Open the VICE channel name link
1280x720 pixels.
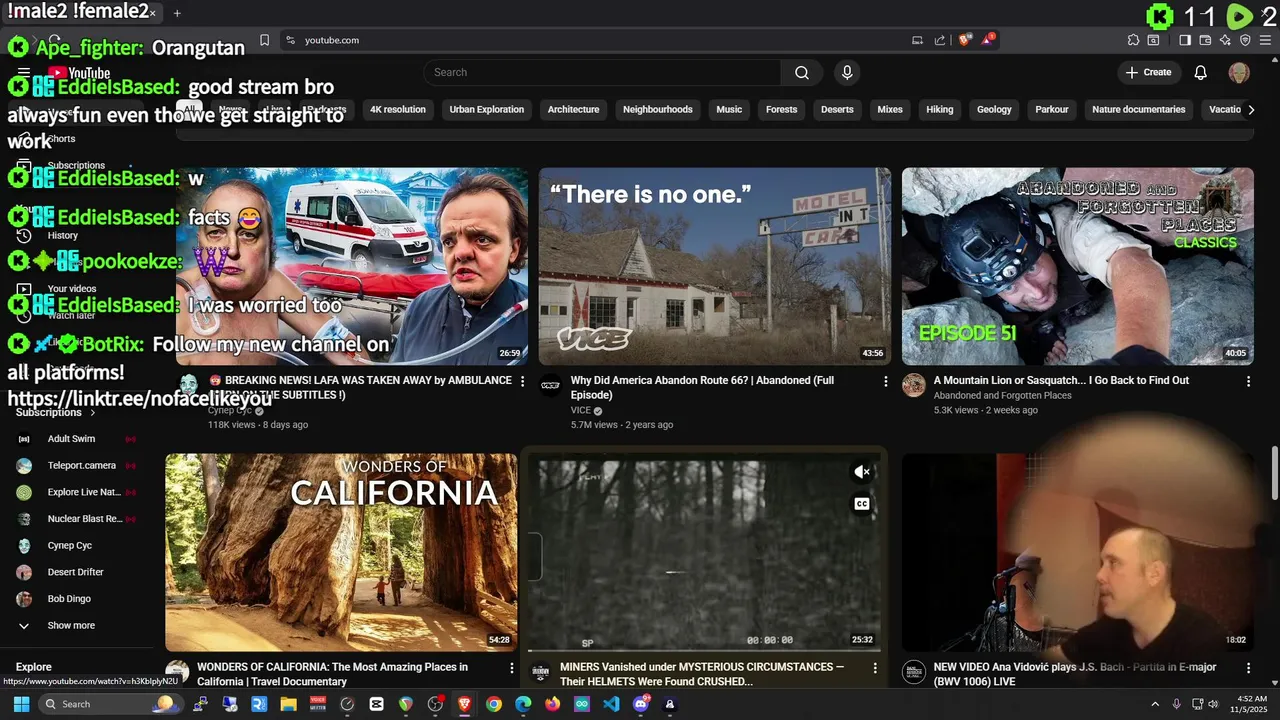click(581, 410)
